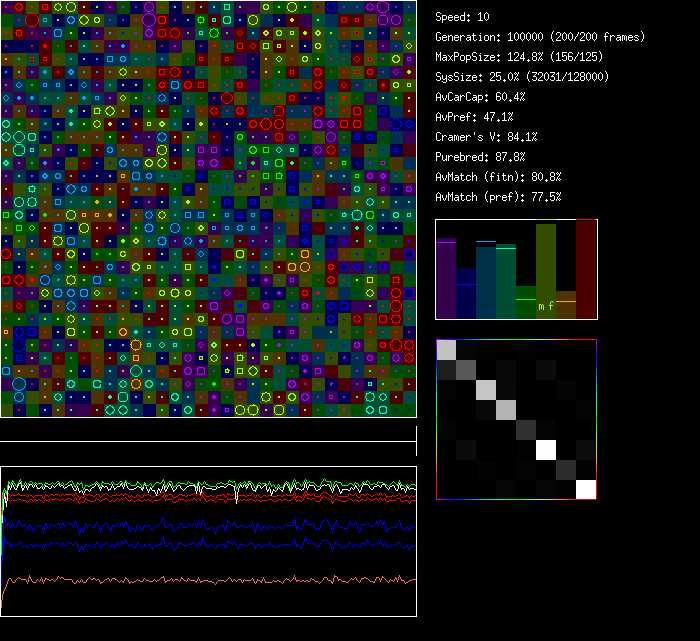The image size is (700, 641).
Task: Select the dark red histogram bar
Action: pyautogui.click(x=586, y=270)
